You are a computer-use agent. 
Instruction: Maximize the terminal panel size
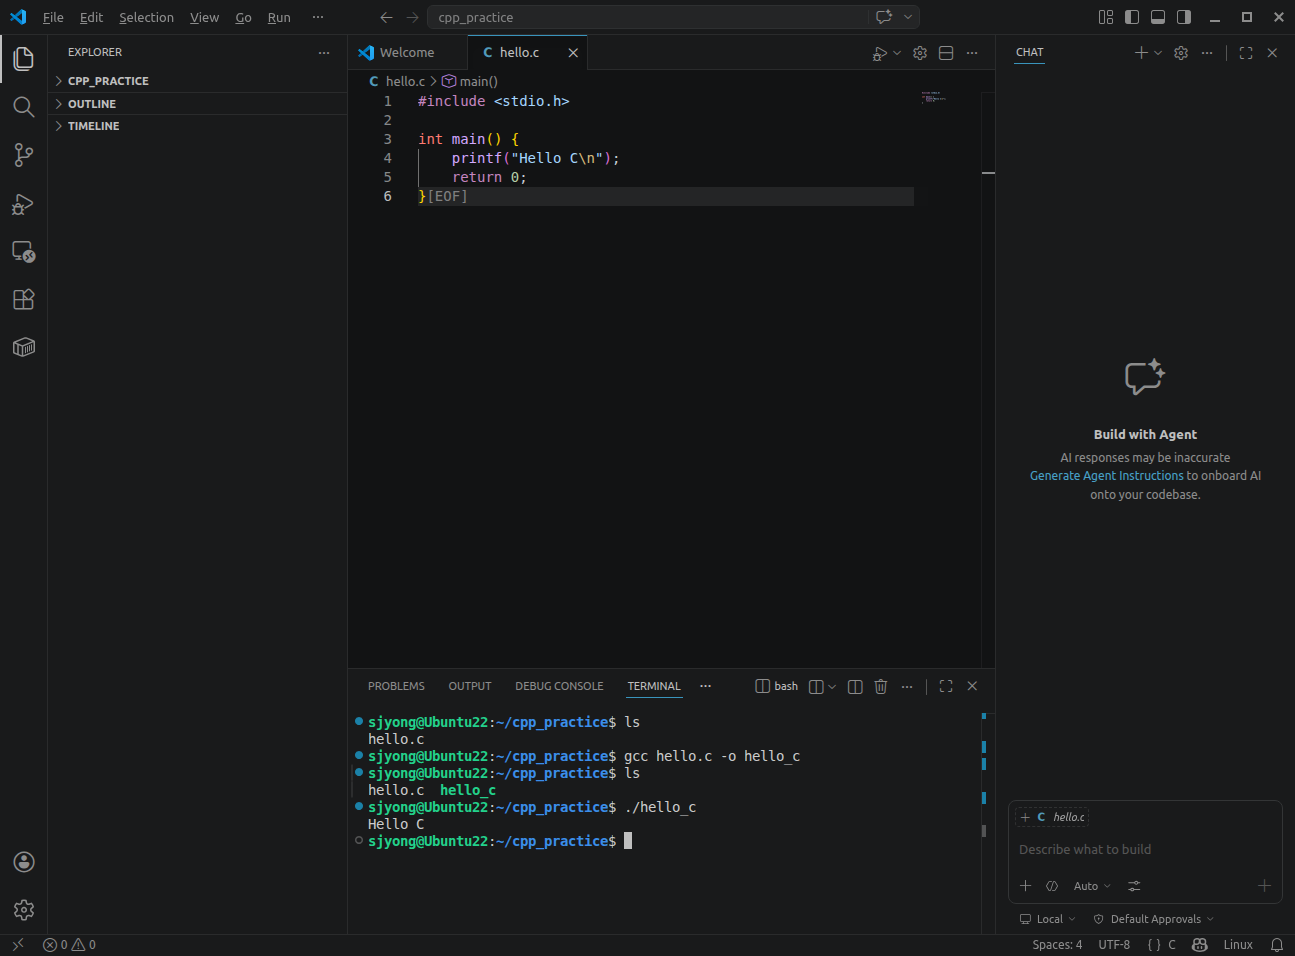(946, 686)
